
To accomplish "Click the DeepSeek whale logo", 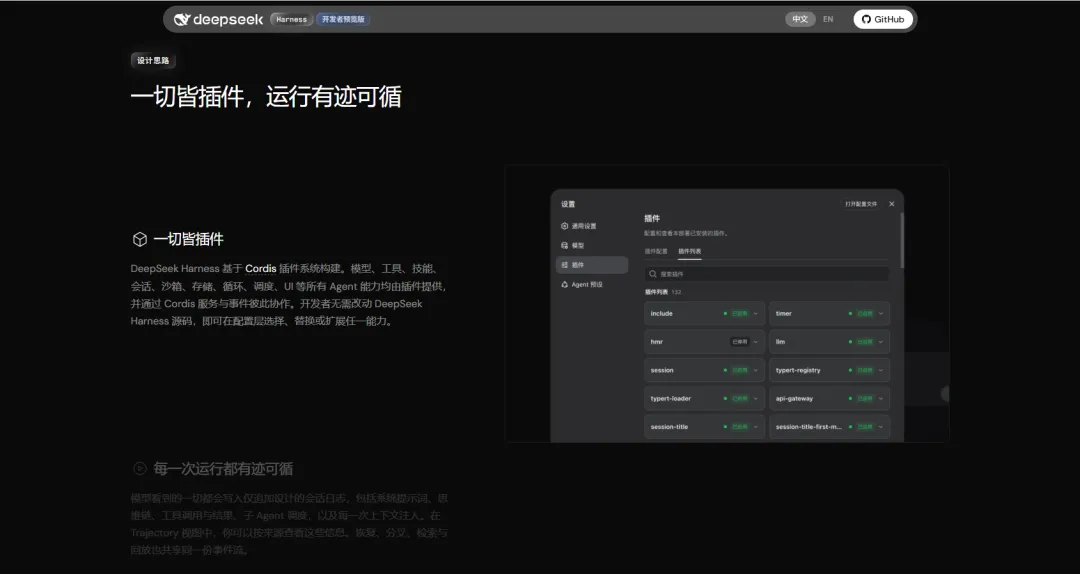I will tap(182, 19).
